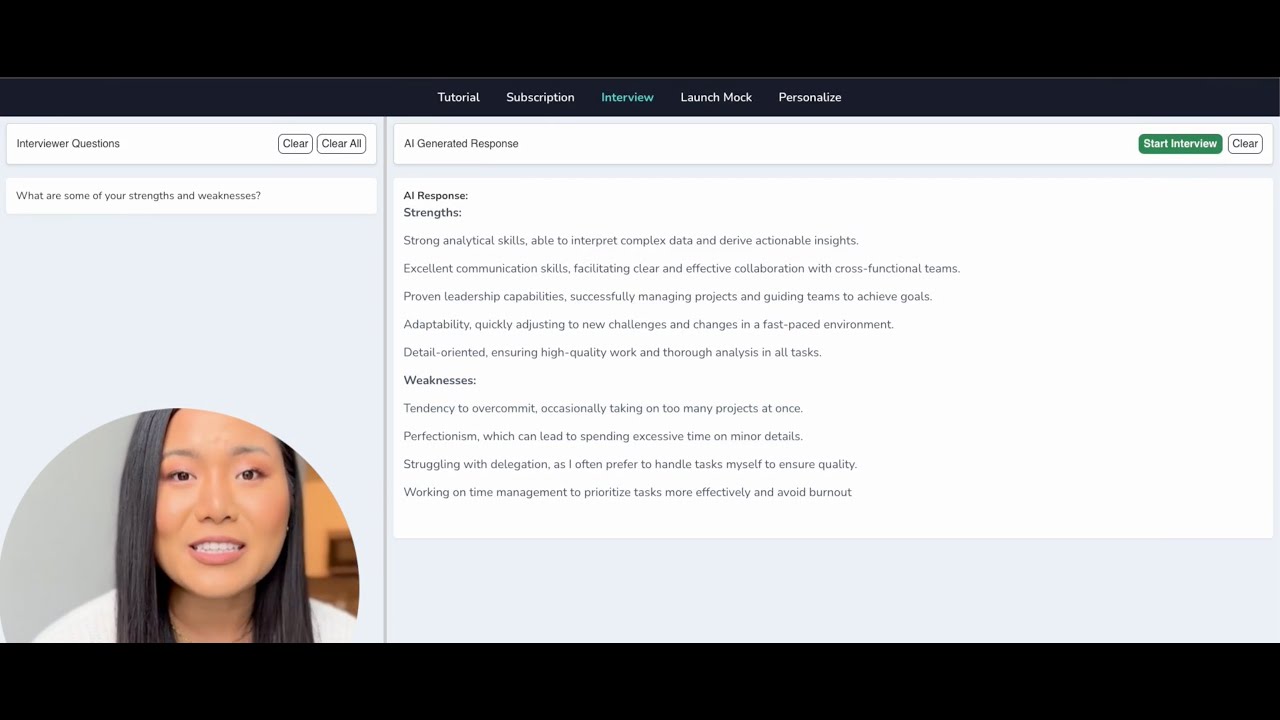Click Clear All in Interviewer Questions
The width and height of the screenshot is (1280, 720).
pyautogui.click(x=341, y=144)
